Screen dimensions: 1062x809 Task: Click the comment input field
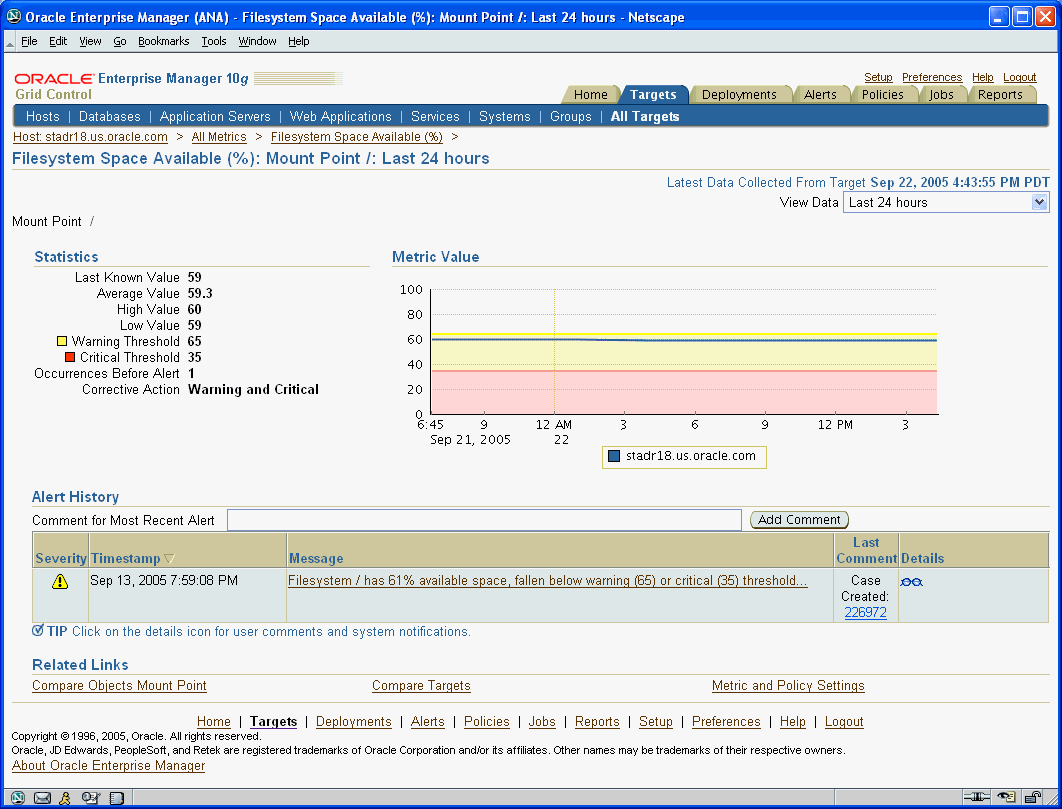[x=484, y=519]
